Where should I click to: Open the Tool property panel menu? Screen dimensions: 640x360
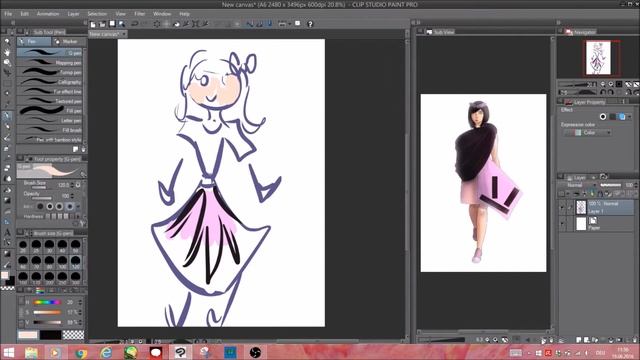pyautogui.click(x=20, y=159)
